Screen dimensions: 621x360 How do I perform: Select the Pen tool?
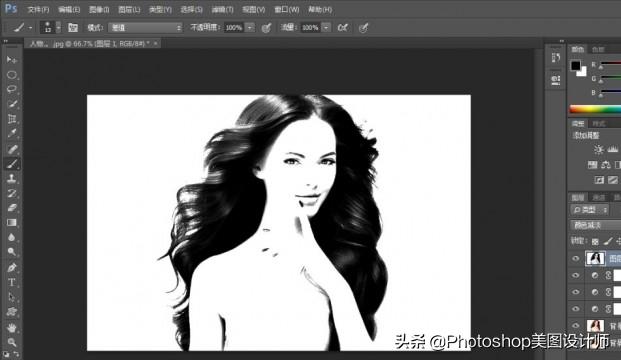11,268
